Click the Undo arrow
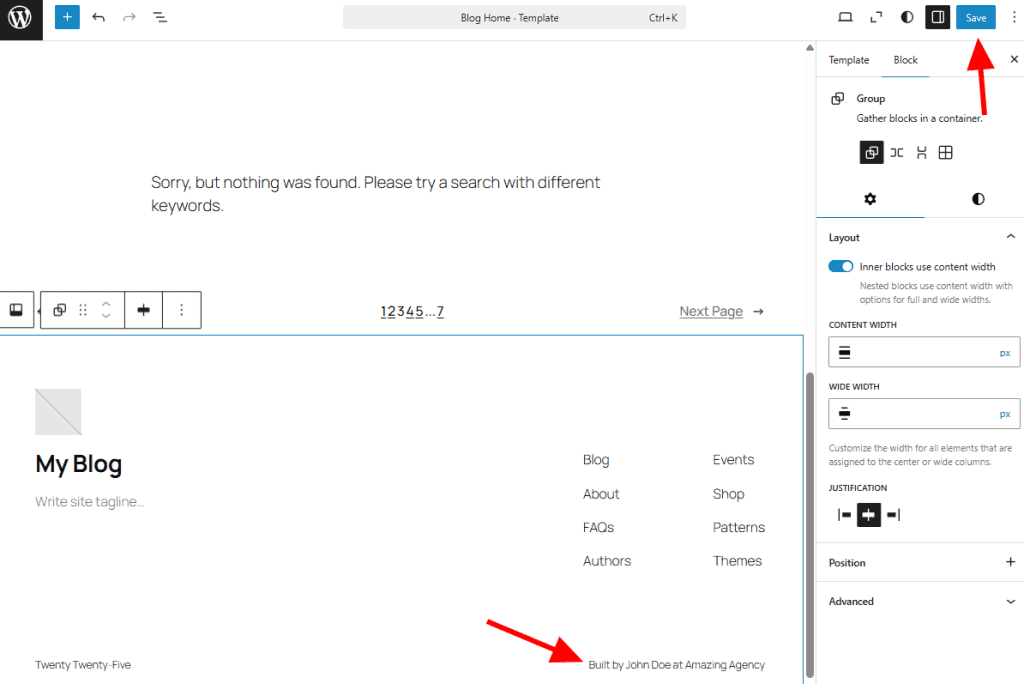The width and height of the screenshot is (1024, 684). [x=96, y=17]
